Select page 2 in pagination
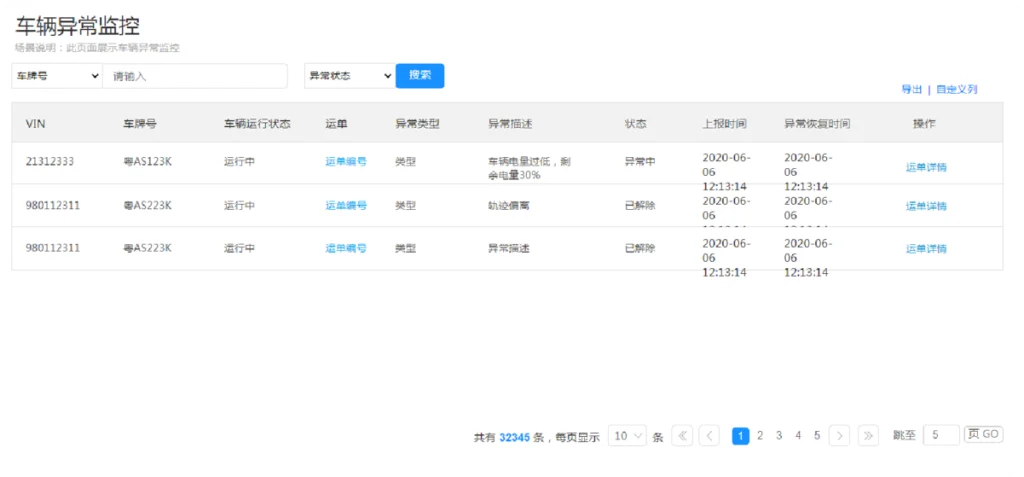The width and height of the screenshot is (1024, 477). tap(760, 436)
